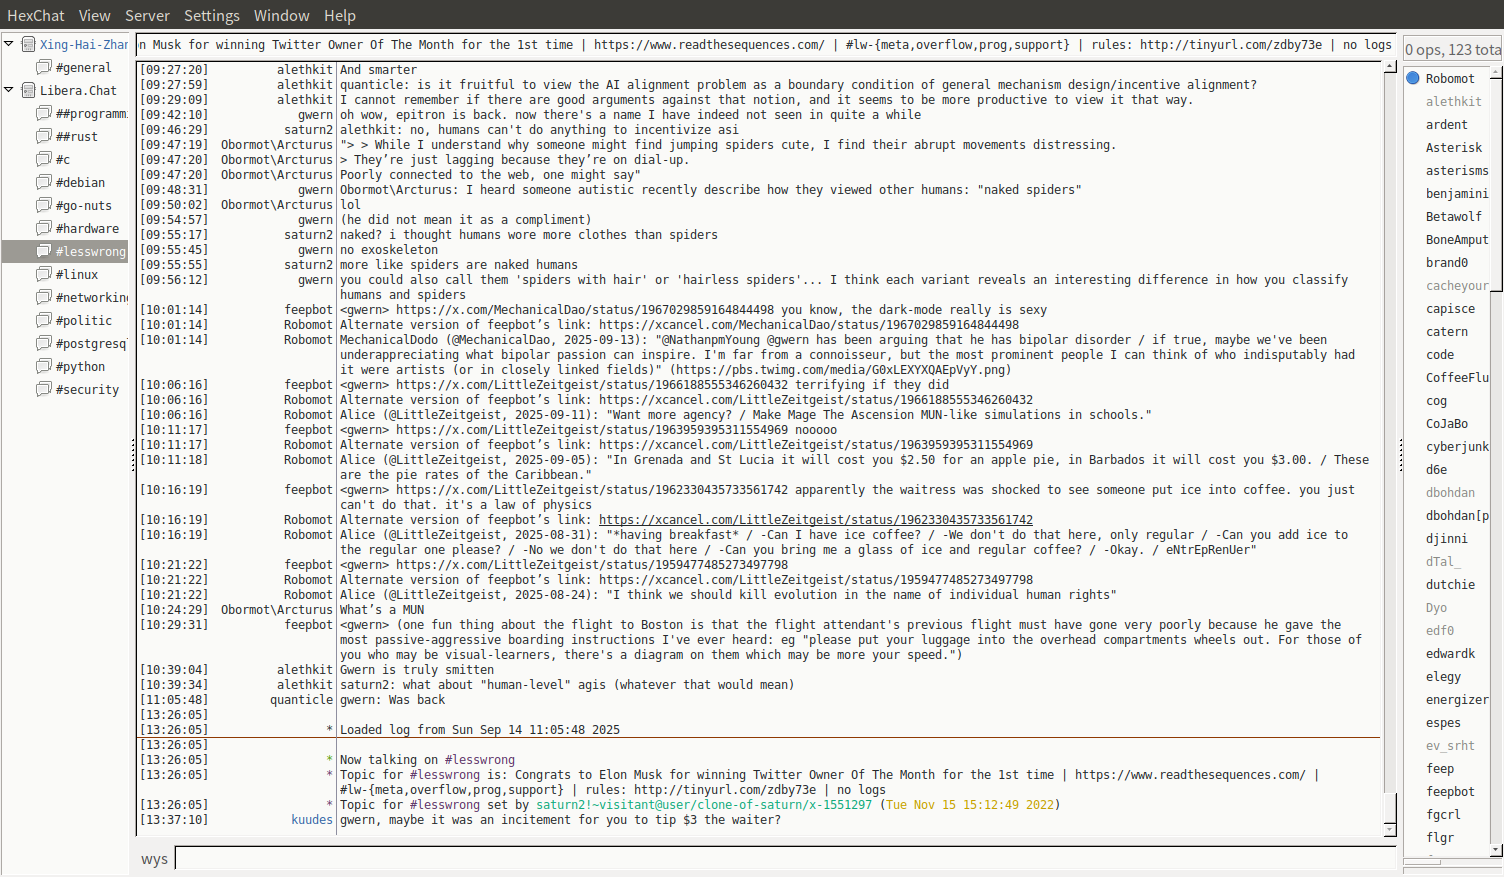Open the Settings menu
This screenshot has height=877, width=1504.
coord(212,15)
